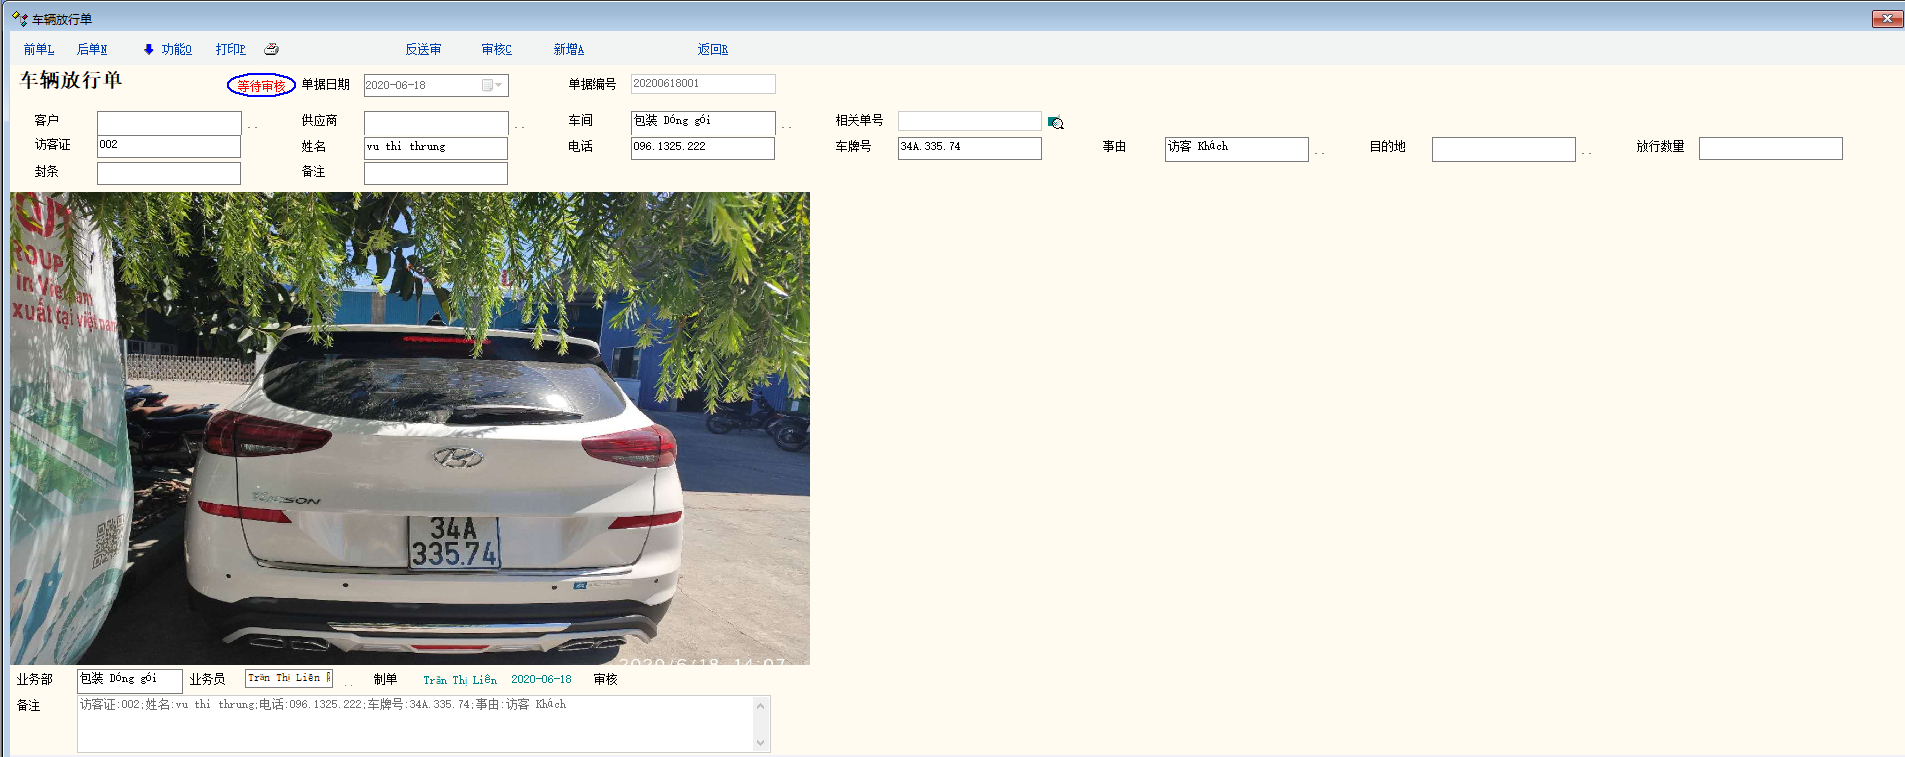Open the lookup dots next to 供应商 field

(519, 126)
